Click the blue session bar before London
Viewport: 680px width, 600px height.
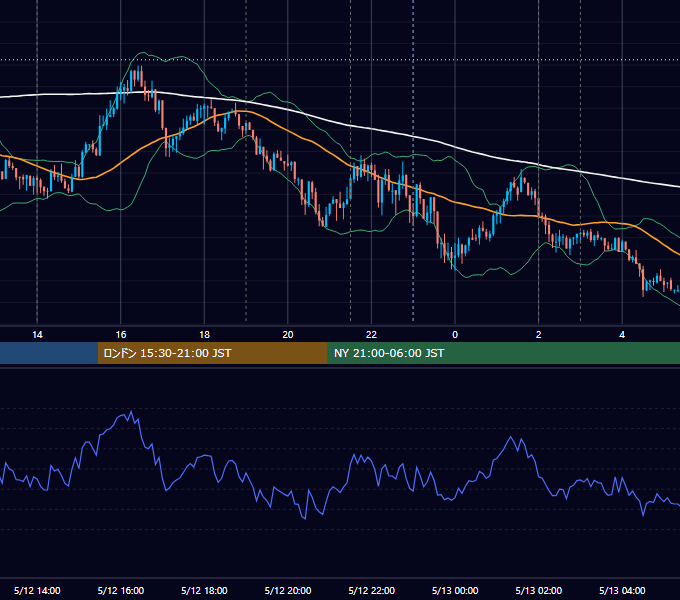click(x=49, y=353)
